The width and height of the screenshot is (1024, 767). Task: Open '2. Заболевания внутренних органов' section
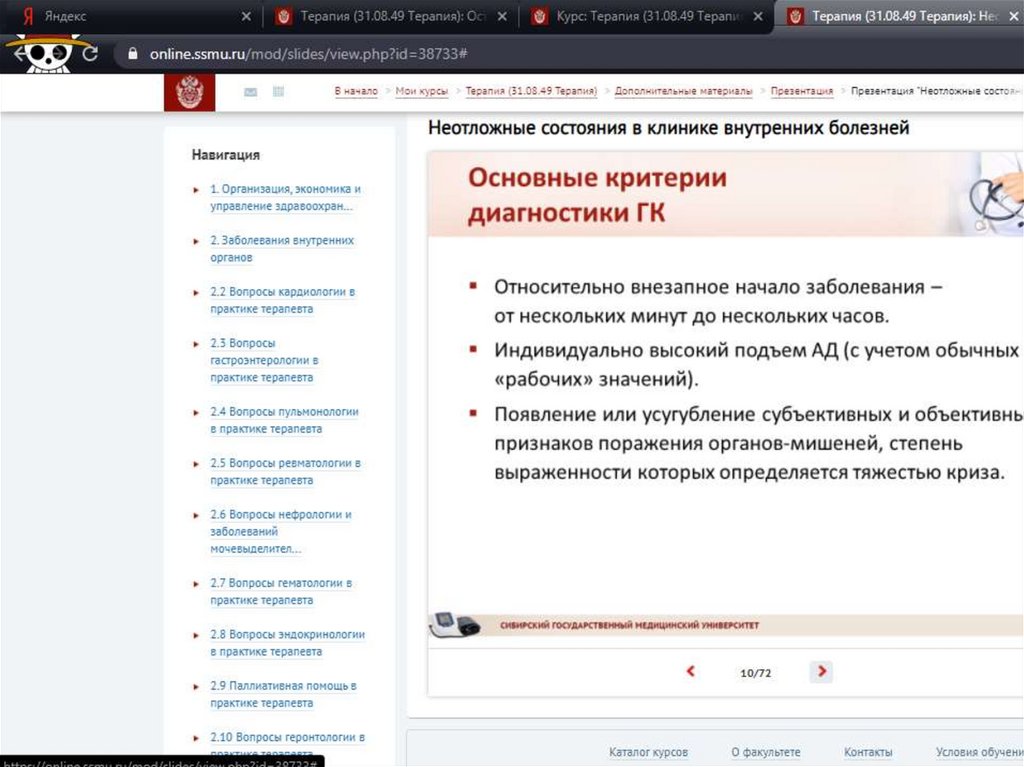[x=281, y=249]
